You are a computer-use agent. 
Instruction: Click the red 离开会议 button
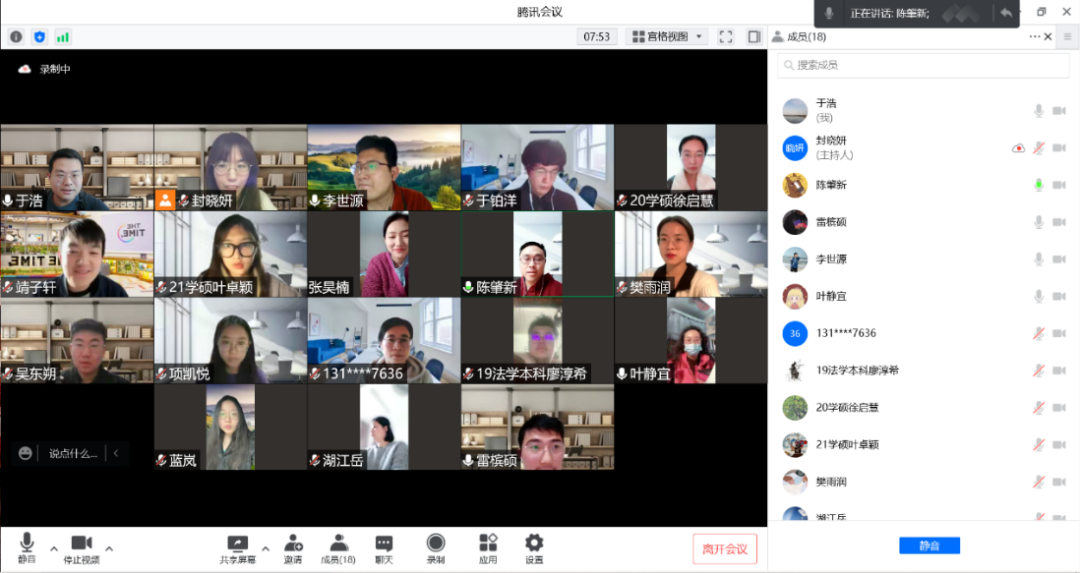(x=725, y=549)
